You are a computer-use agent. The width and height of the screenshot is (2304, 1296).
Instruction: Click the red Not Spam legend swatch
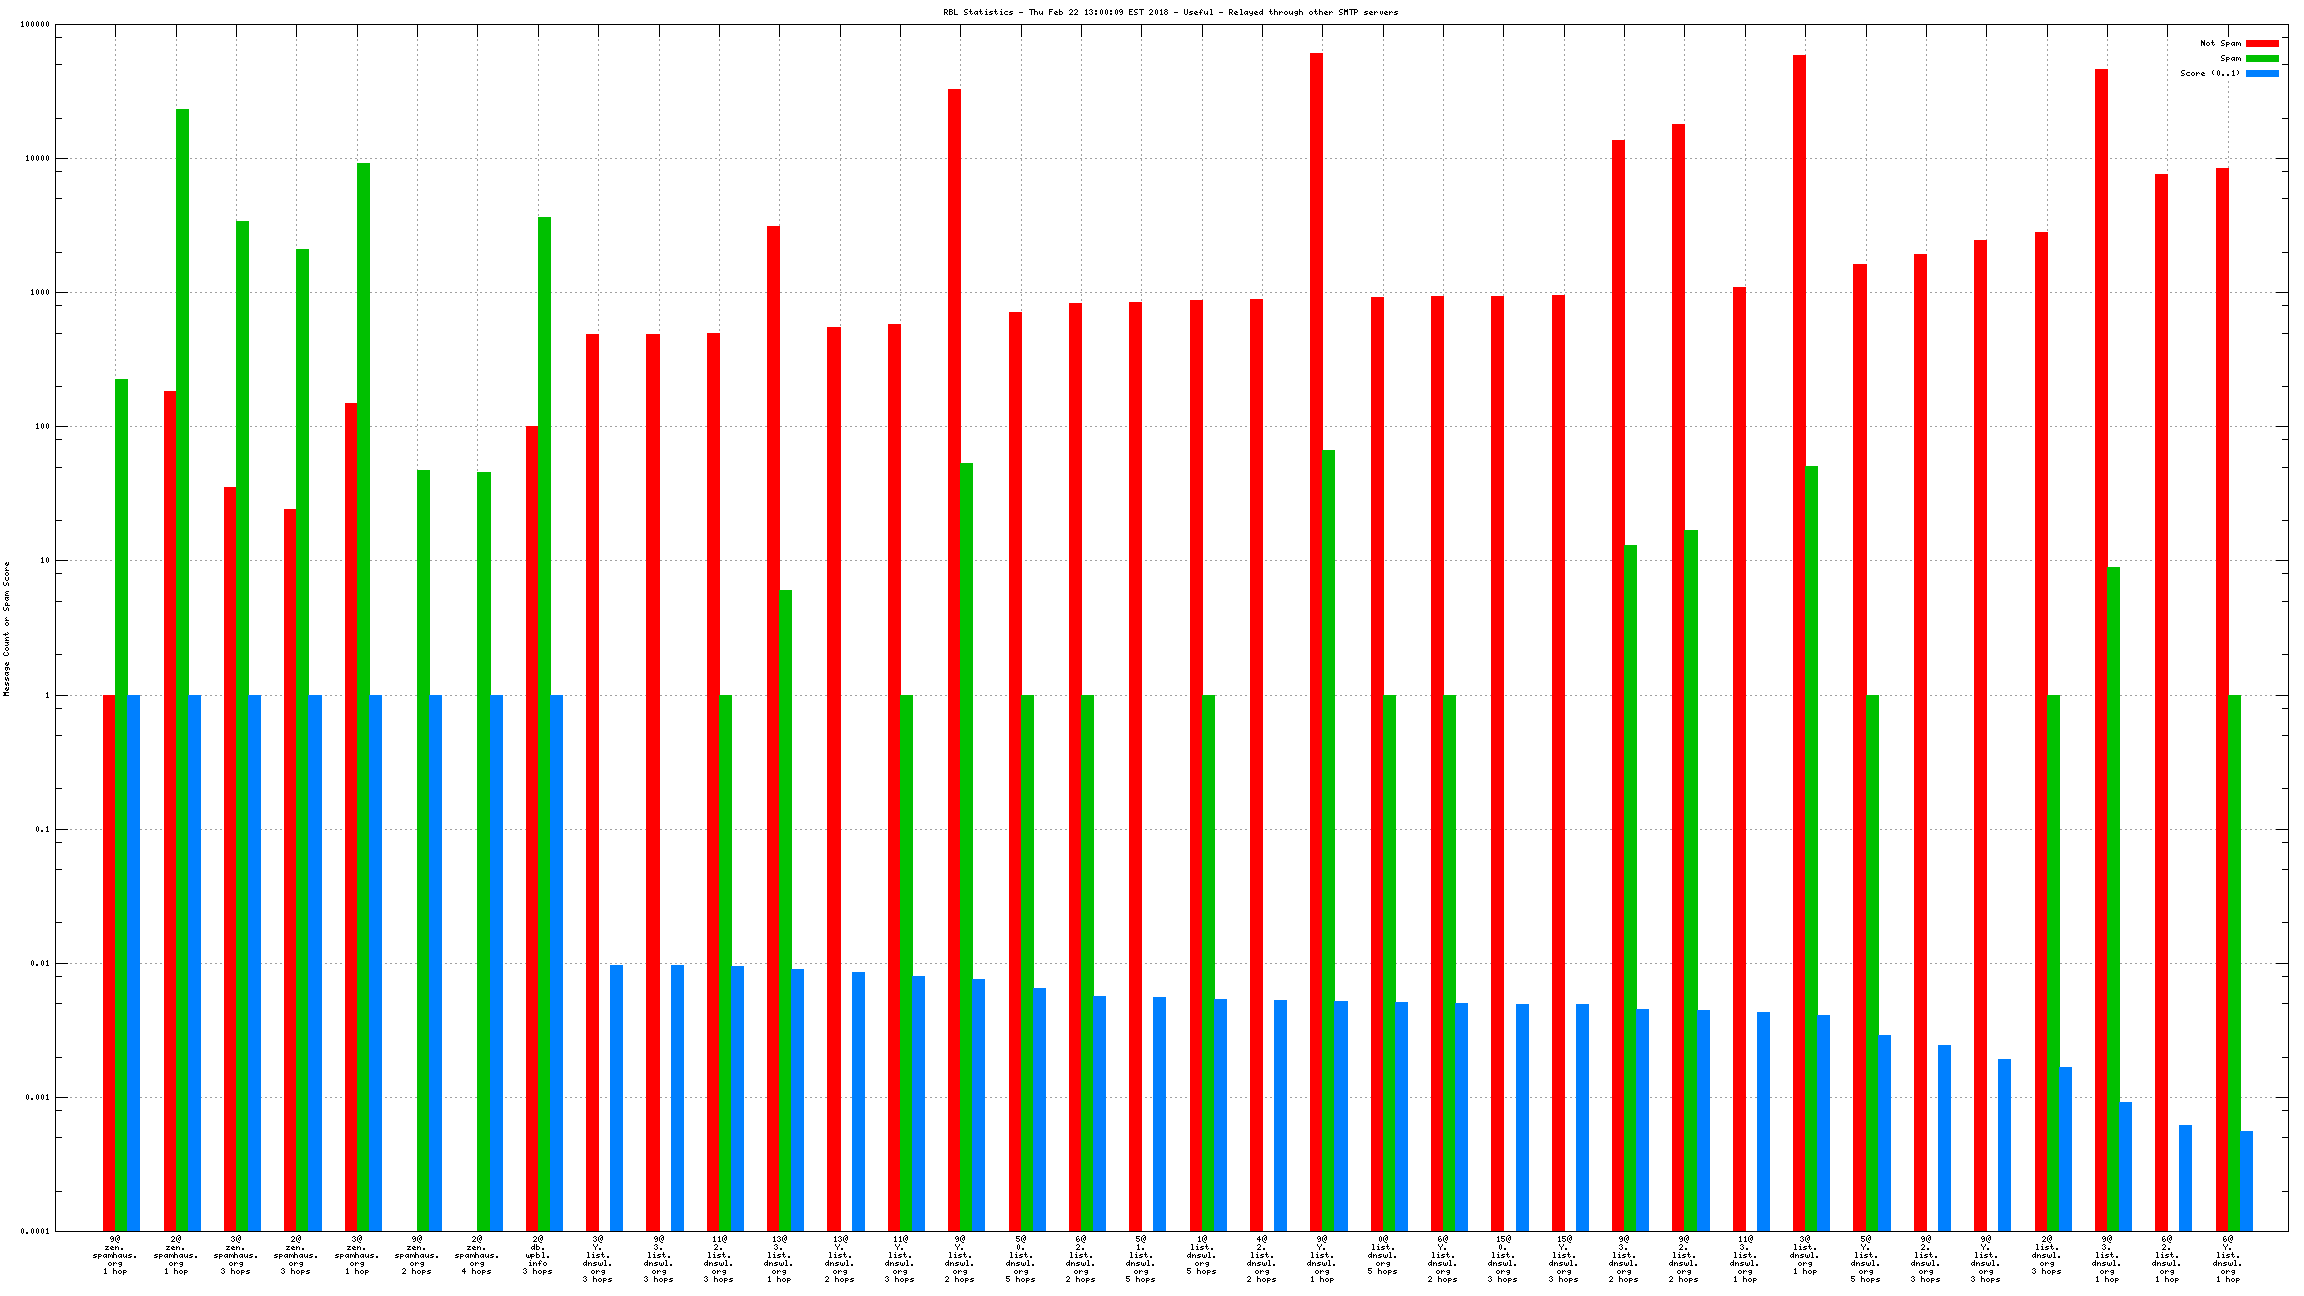tap(2262, 43)
